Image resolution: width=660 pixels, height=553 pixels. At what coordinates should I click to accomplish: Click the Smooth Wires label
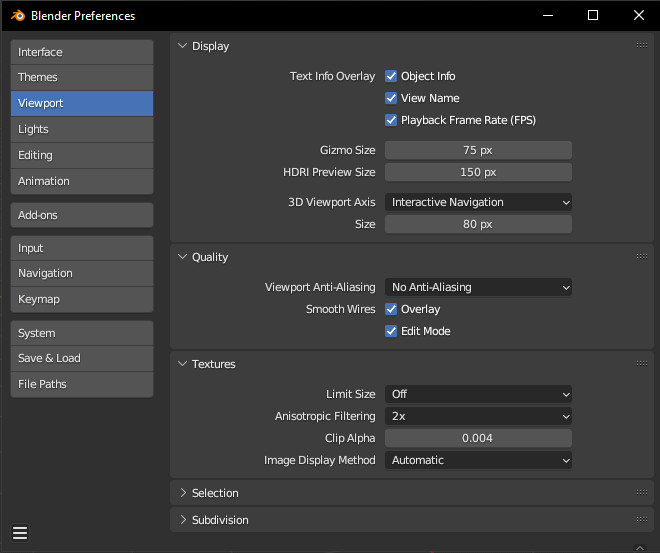pos(341,309)
